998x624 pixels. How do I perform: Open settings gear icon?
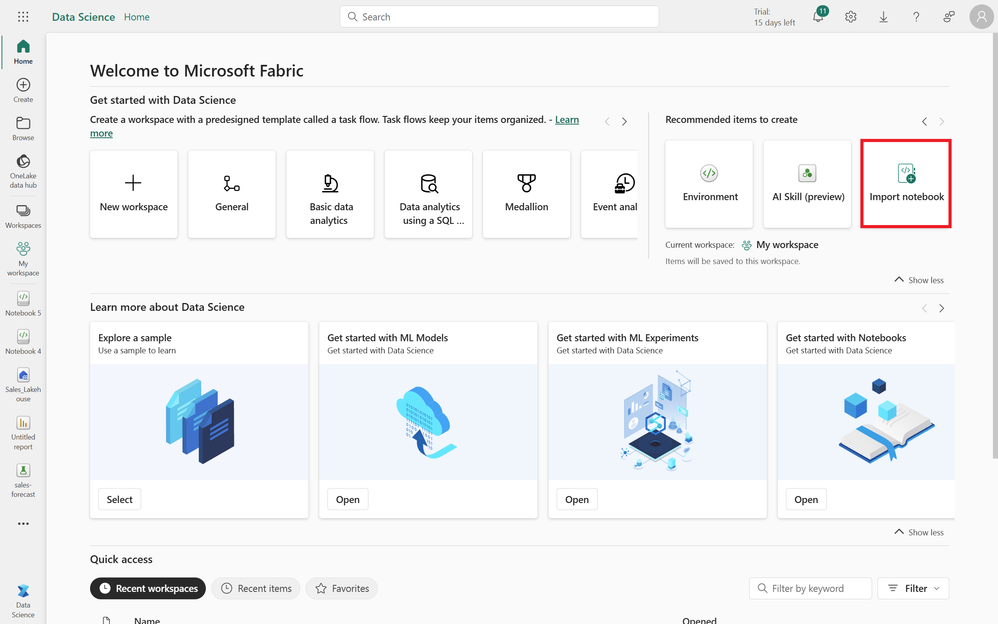coord(850,17)
